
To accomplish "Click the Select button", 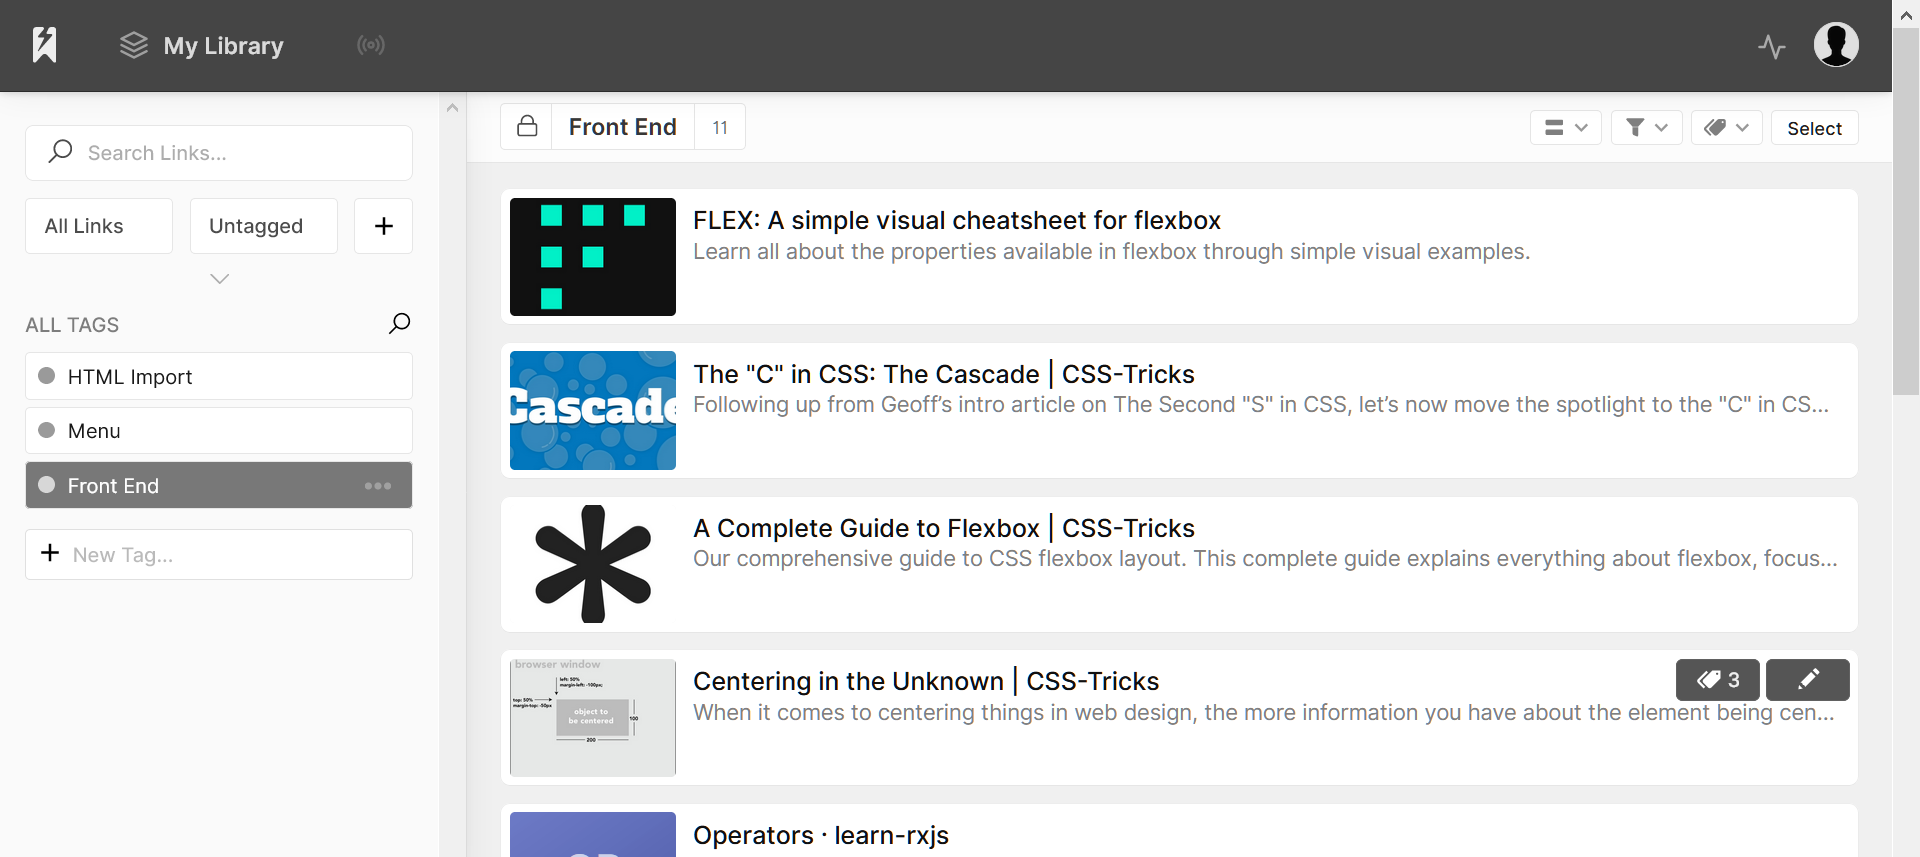I will tap(1814, 128).
